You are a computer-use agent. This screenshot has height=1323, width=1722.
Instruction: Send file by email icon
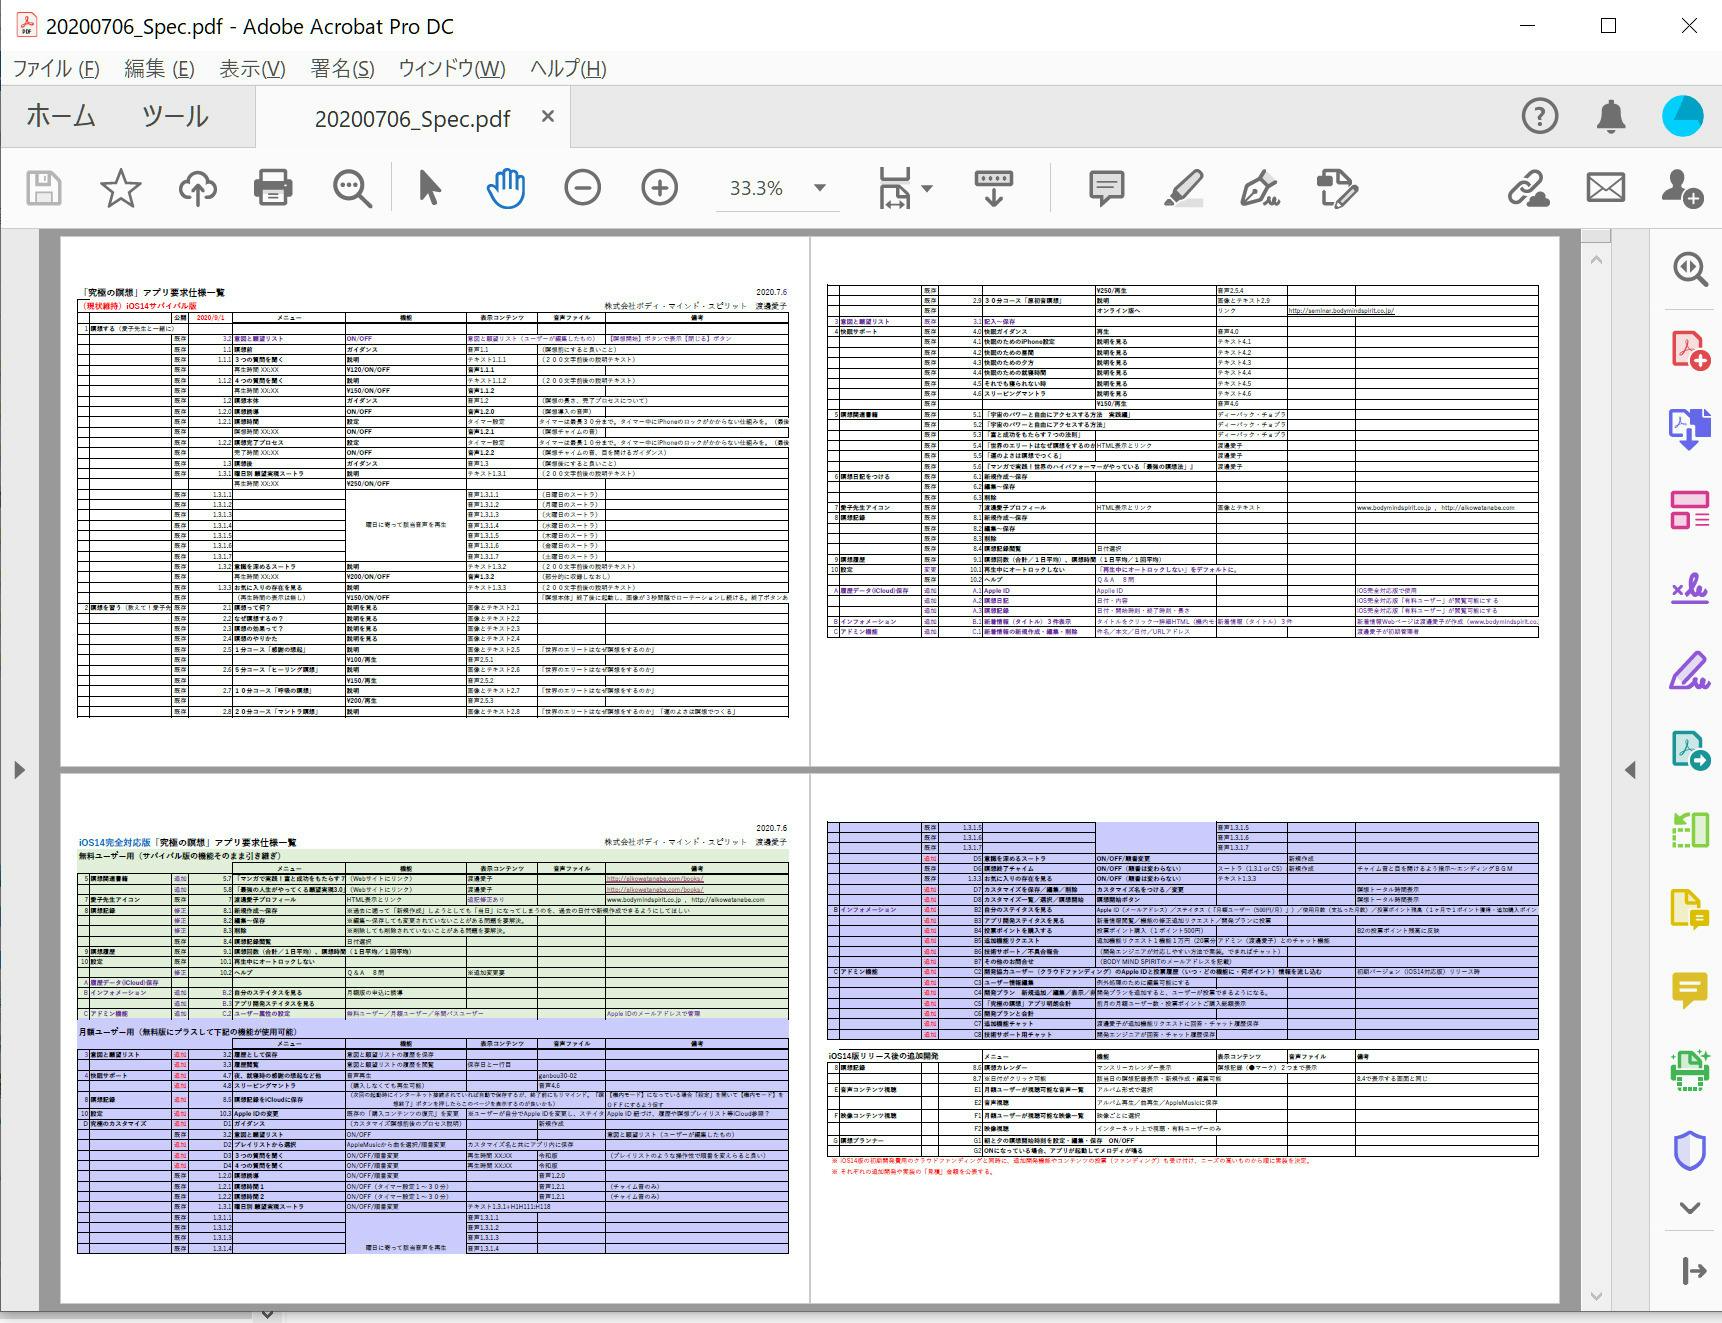[x=1605, y=188]
